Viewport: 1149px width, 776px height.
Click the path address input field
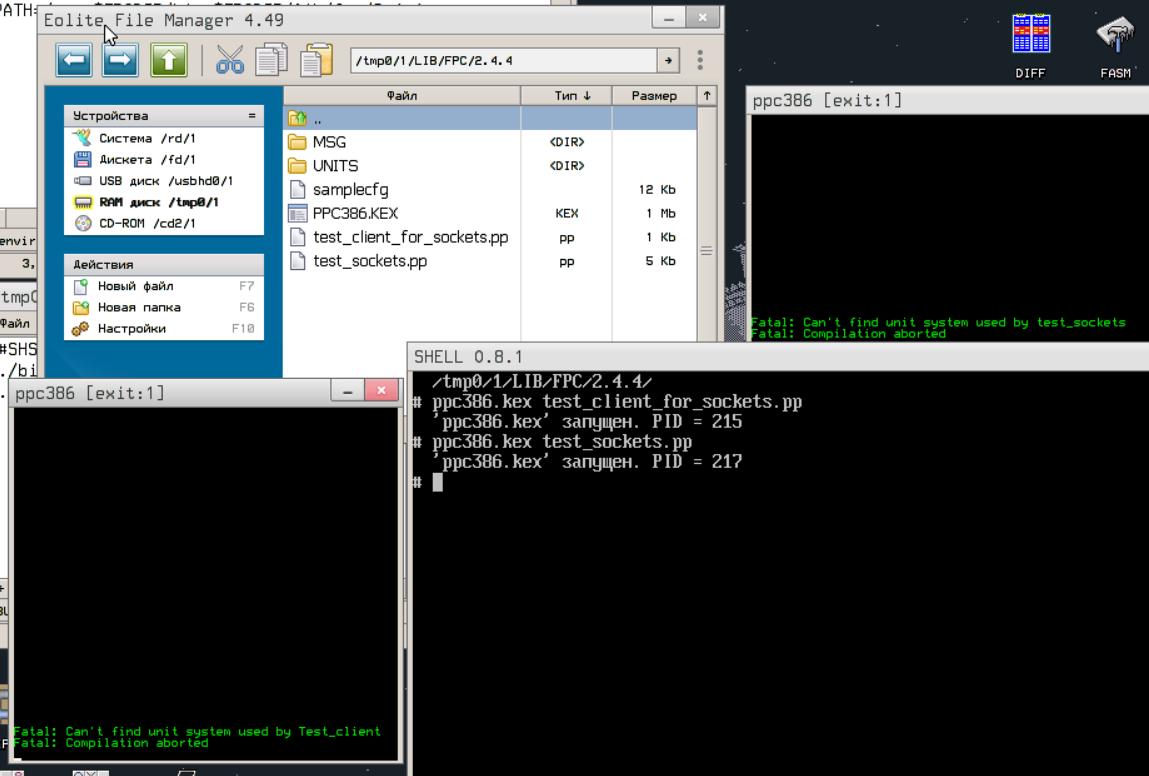point(502,61)
